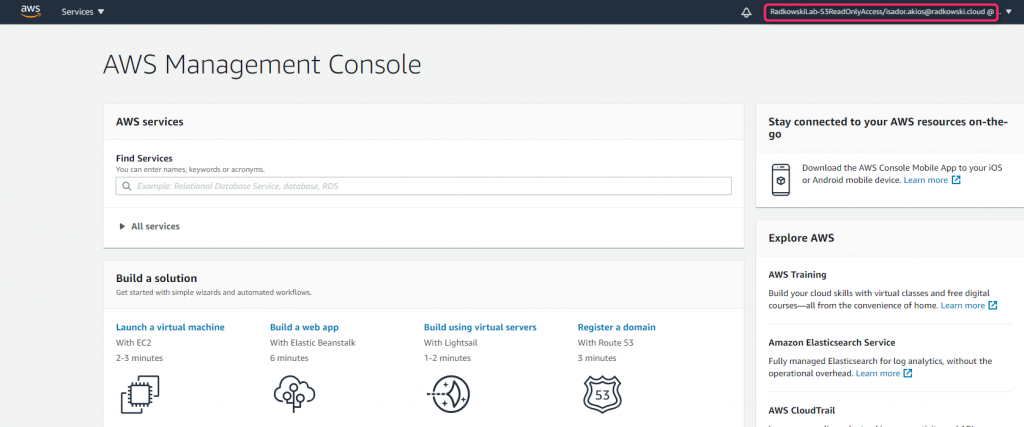Click the EC2 chip icon

click(140, 394)
